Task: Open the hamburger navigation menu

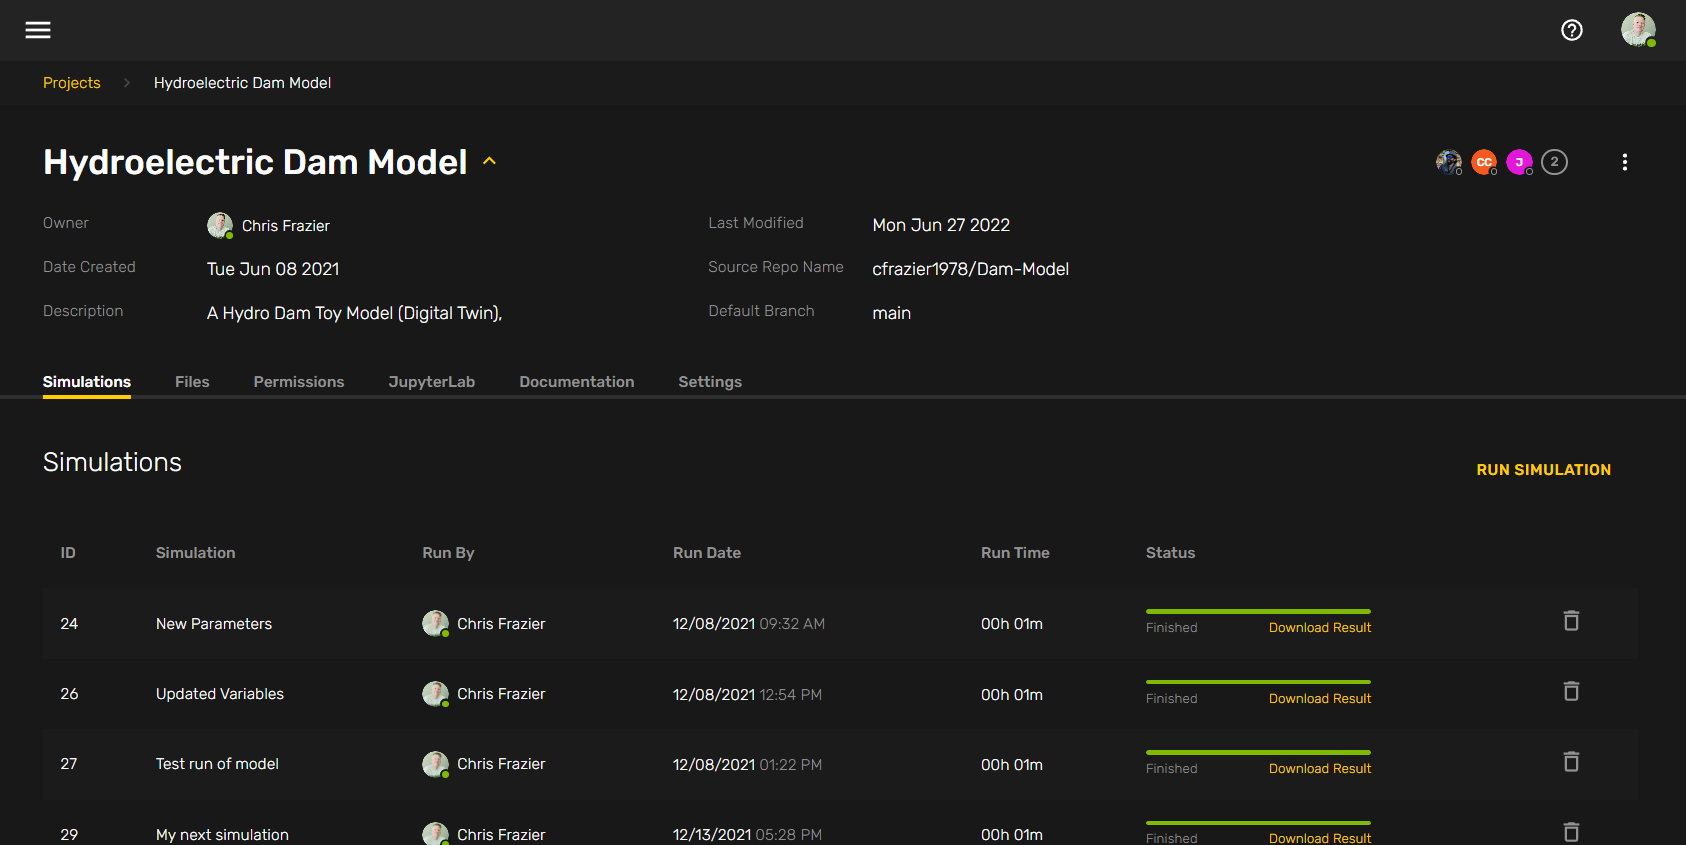Action: 38,30
